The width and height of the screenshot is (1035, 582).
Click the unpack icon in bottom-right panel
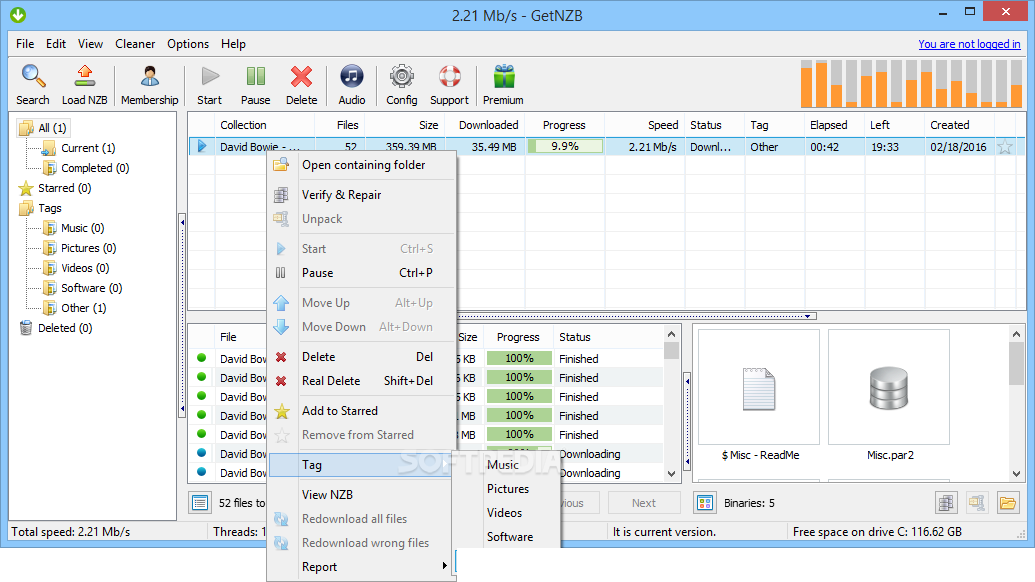[977, 503]
